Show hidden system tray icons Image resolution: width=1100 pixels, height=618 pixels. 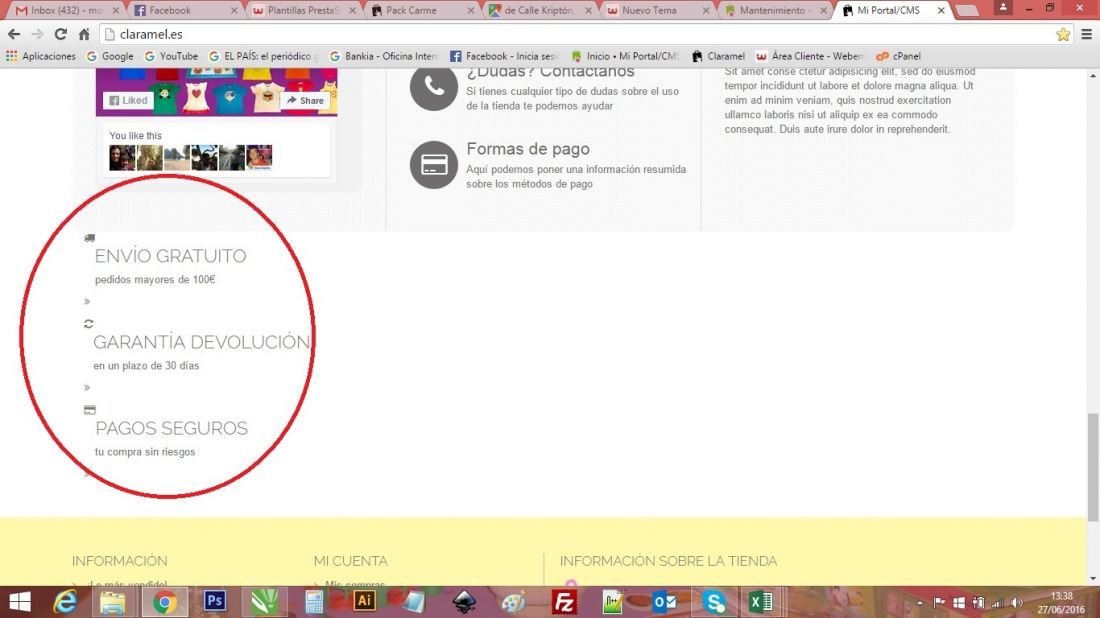click(920, 603)
